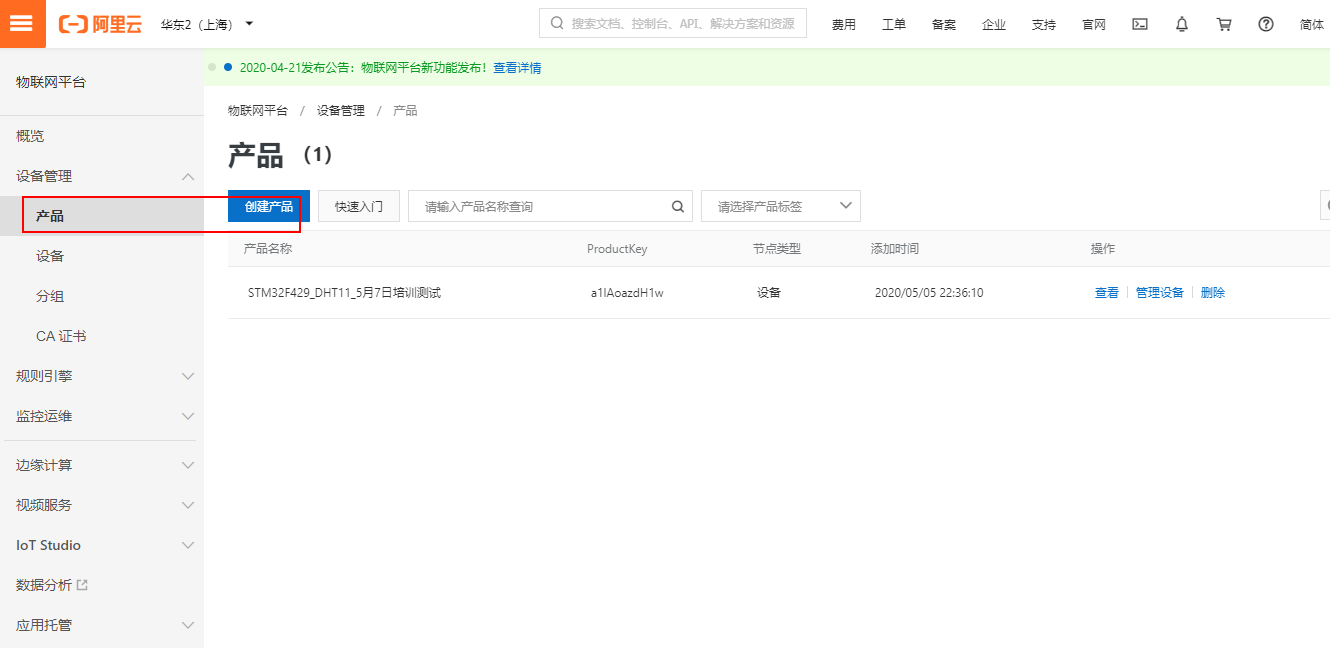This screenshot has width=1330, height=648.
Task: Focus the top global search field
Action: (x=673, y=23)
